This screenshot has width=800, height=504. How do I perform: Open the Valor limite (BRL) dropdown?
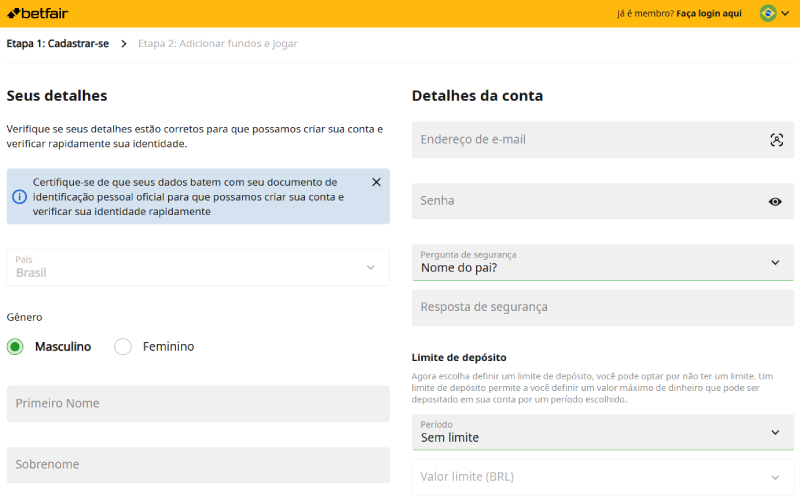pyautogui.click(x=603, y=477)
